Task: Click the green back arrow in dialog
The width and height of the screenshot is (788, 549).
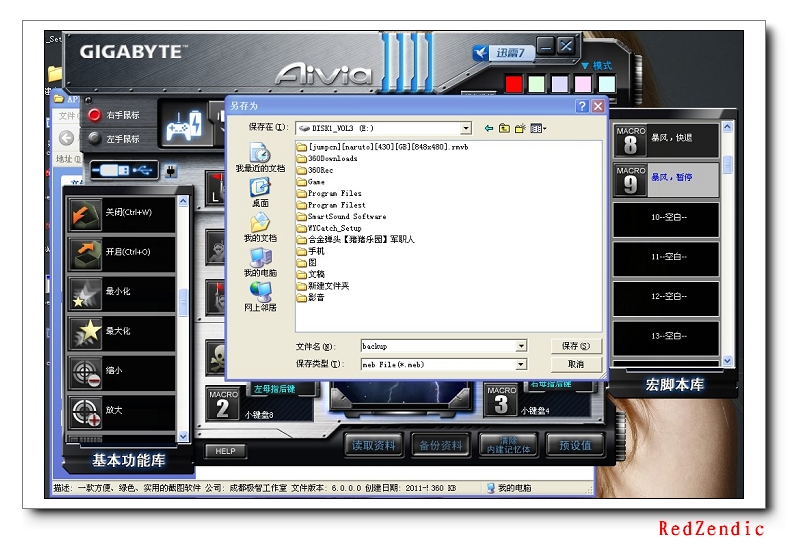Action: click(x=488, y=129)
